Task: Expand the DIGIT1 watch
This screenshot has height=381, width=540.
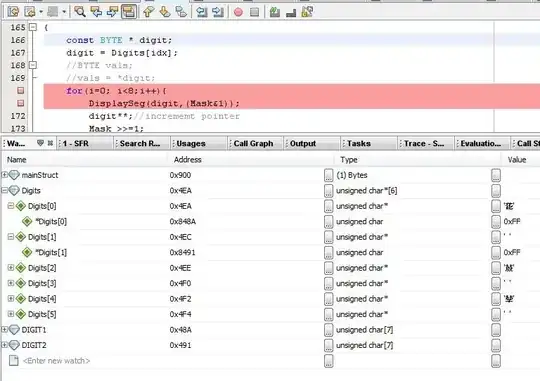Action: tap(4, 329)
